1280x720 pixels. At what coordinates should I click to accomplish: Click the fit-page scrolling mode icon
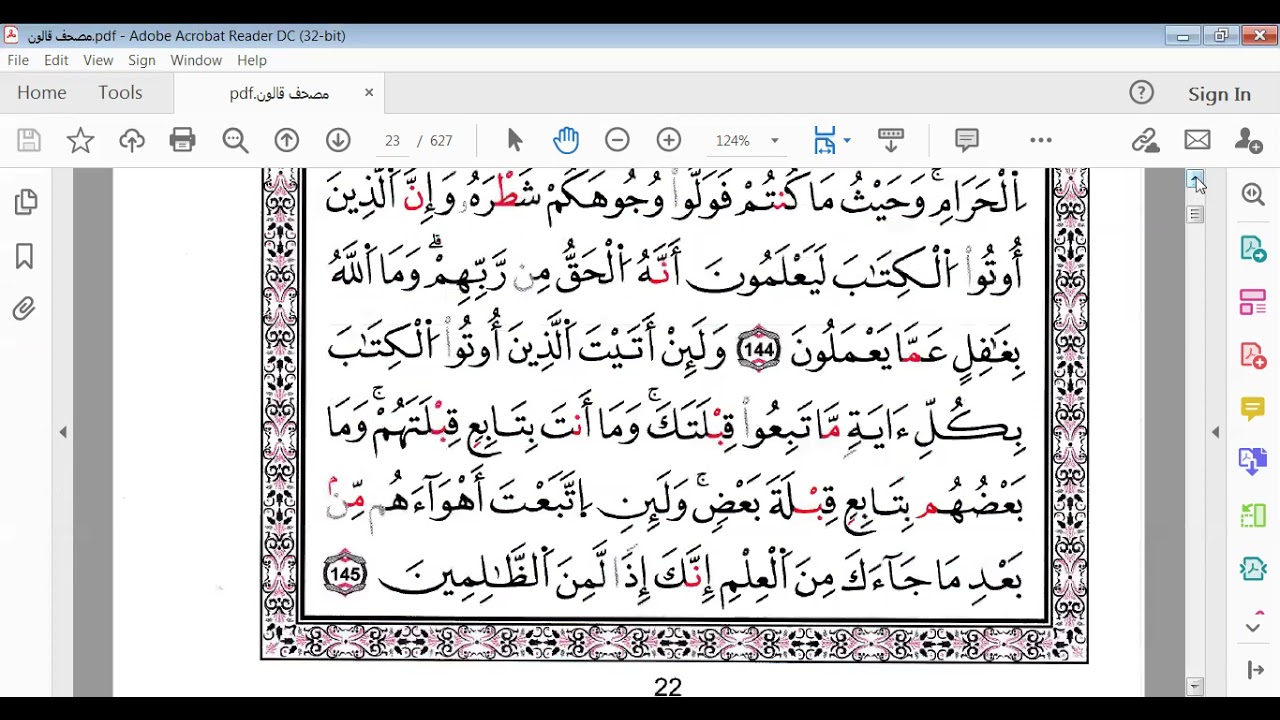click(824, 140)
